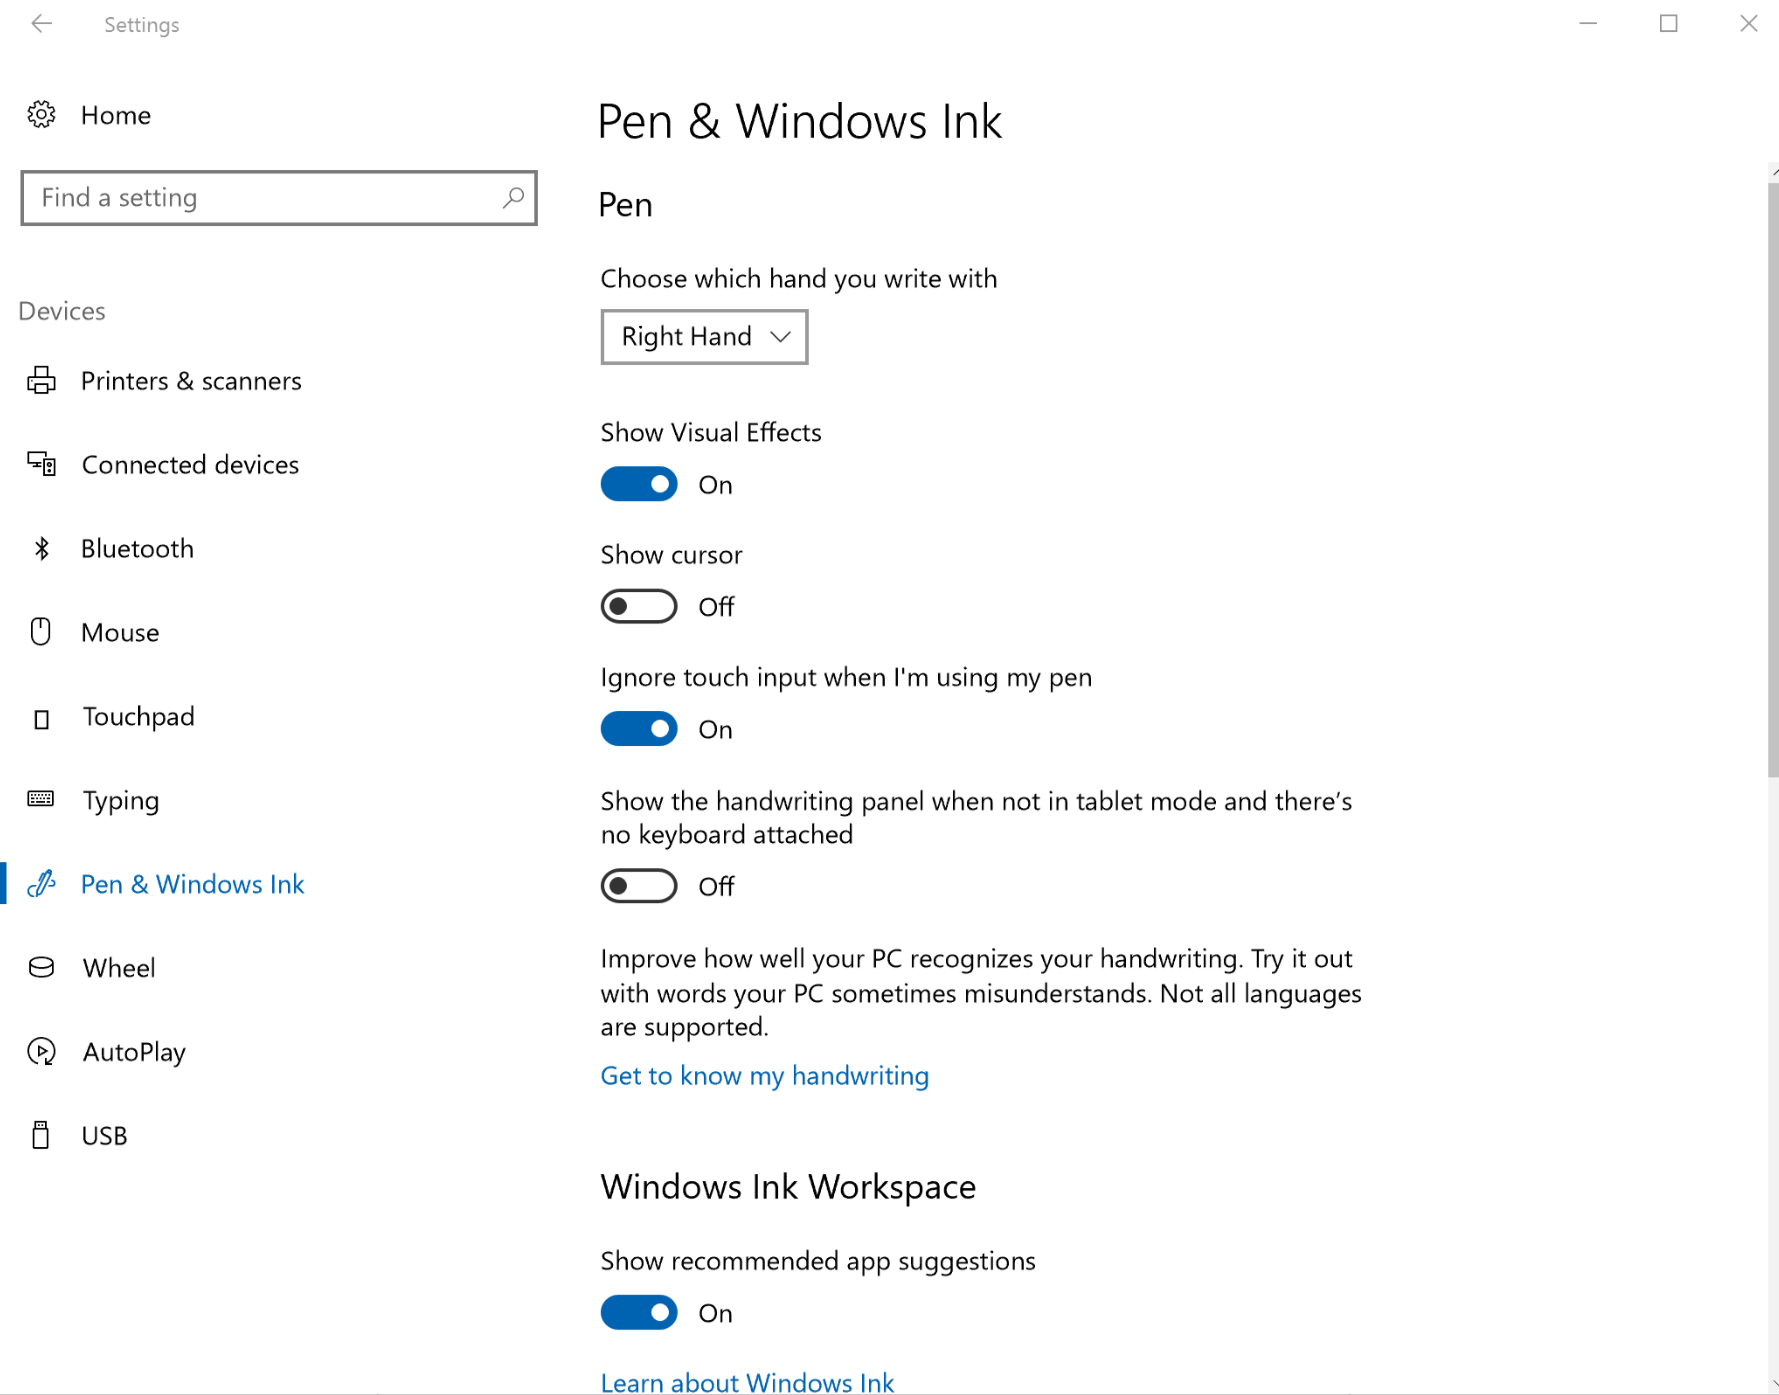Enable the Show cursor toggle
Image resolution: width=1779 pixels, height=1395 pixels.
[639, 607]
